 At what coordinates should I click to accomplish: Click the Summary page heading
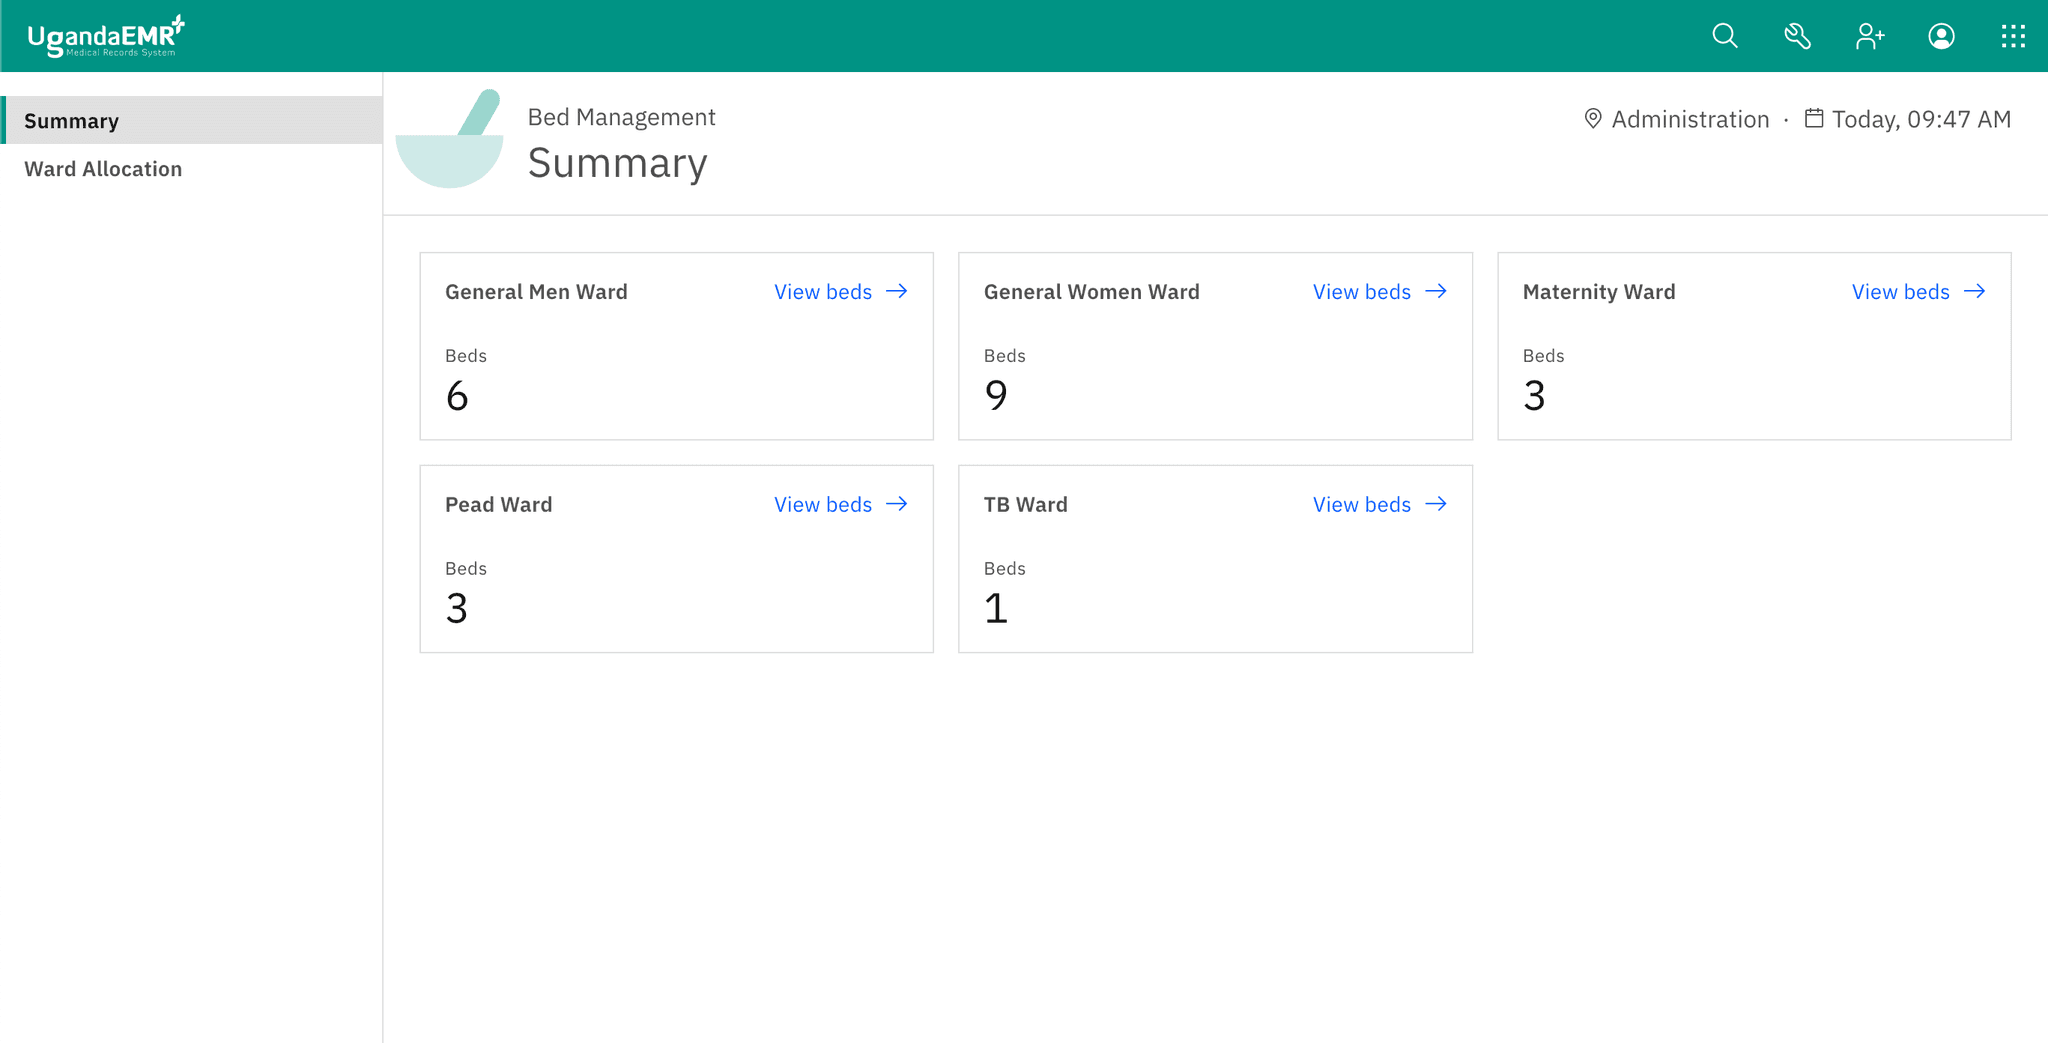(x=617, y=163)
